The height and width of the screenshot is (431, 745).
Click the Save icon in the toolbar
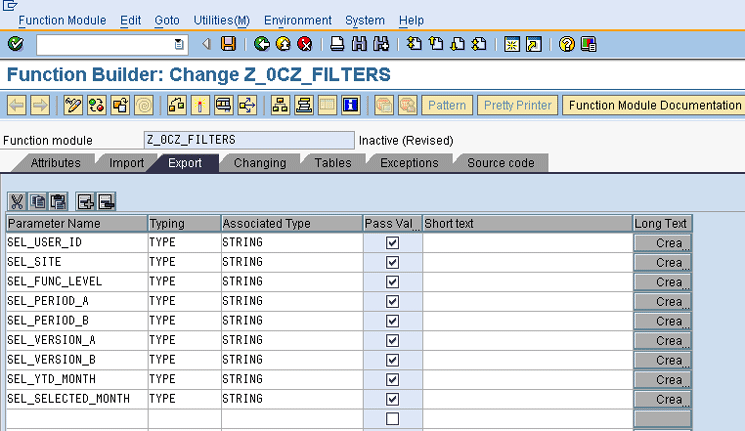(x=229, y=44)
